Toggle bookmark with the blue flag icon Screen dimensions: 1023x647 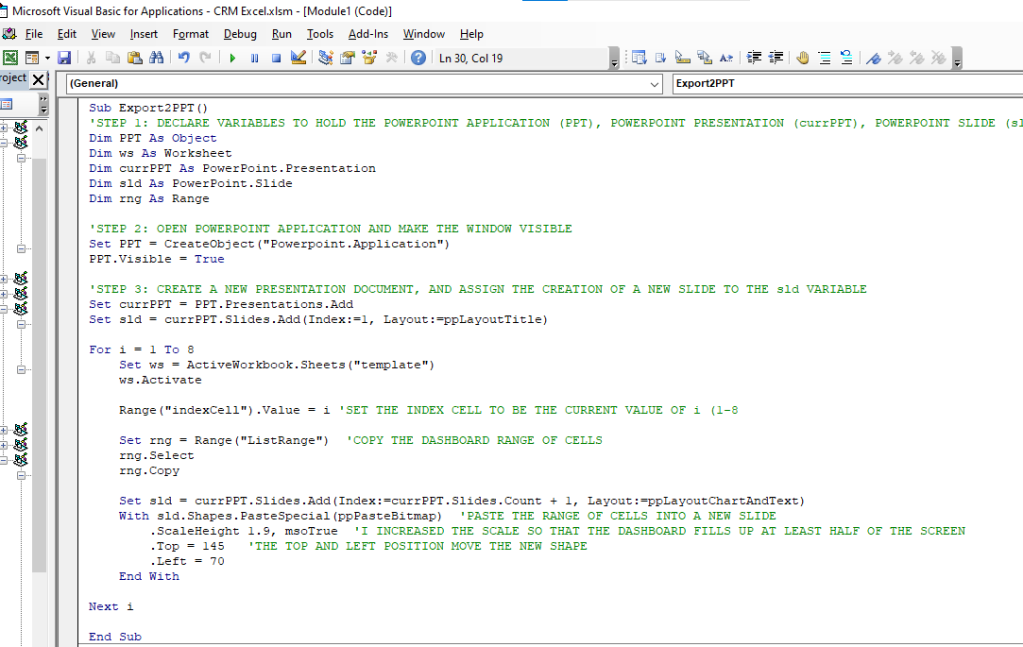click(874, 58)
